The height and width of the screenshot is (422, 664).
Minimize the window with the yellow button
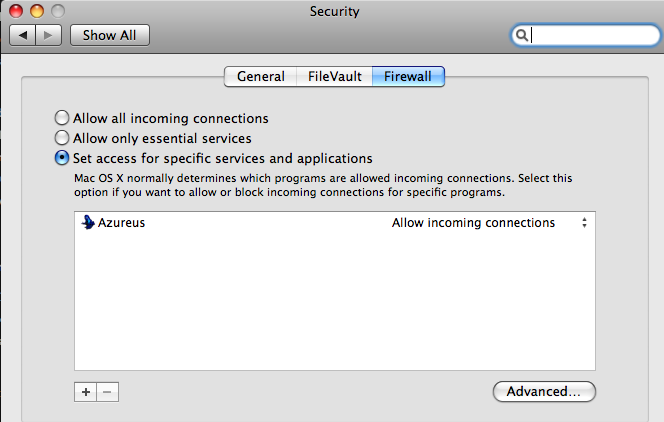(x=37, y=11)
